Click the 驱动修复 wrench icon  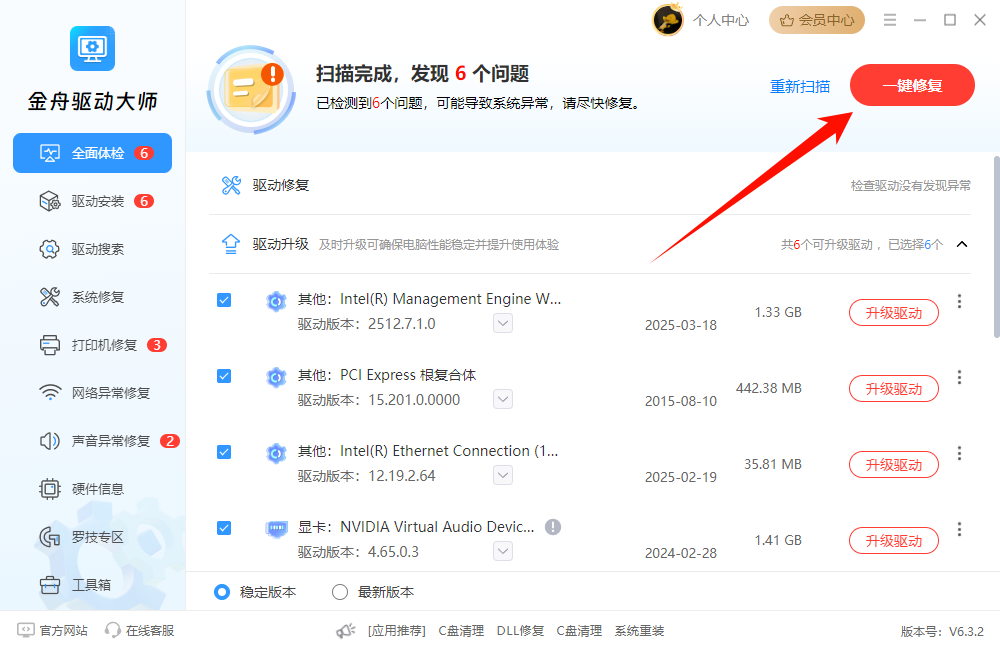tap(231, 186)
